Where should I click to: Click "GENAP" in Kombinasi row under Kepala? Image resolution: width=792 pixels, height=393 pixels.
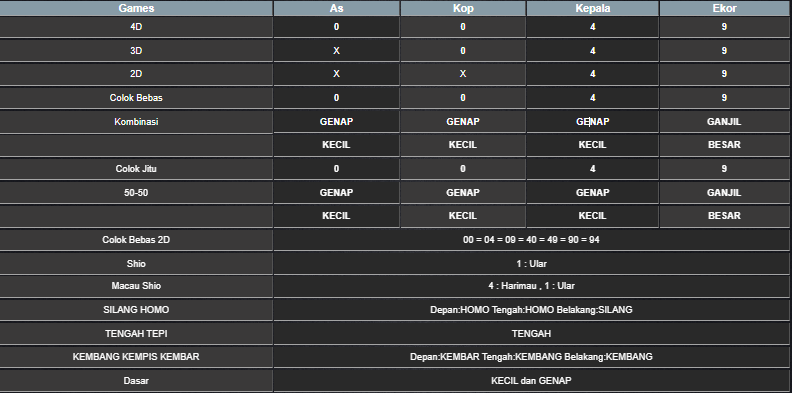(x=592, y=122)
